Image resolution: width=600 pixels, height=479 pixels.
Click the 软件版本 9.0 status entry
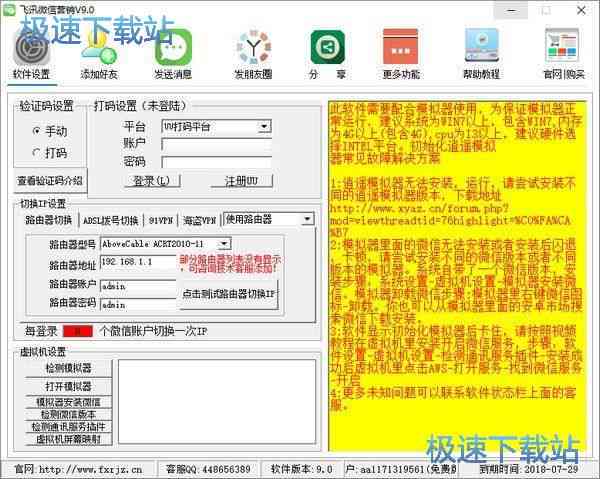pos(302,469)
